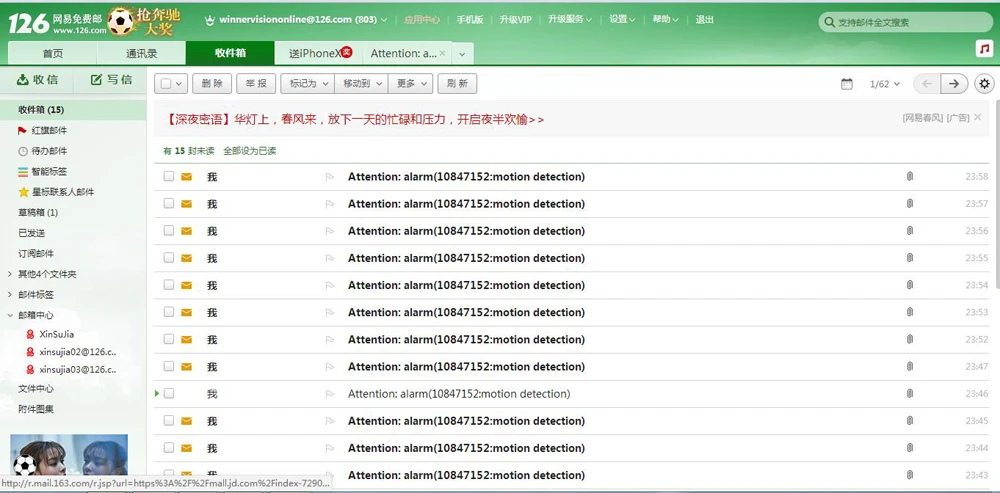1000x493 pixels.
Task: Tick checkbox of the 23:52 email
Action: 168,339
